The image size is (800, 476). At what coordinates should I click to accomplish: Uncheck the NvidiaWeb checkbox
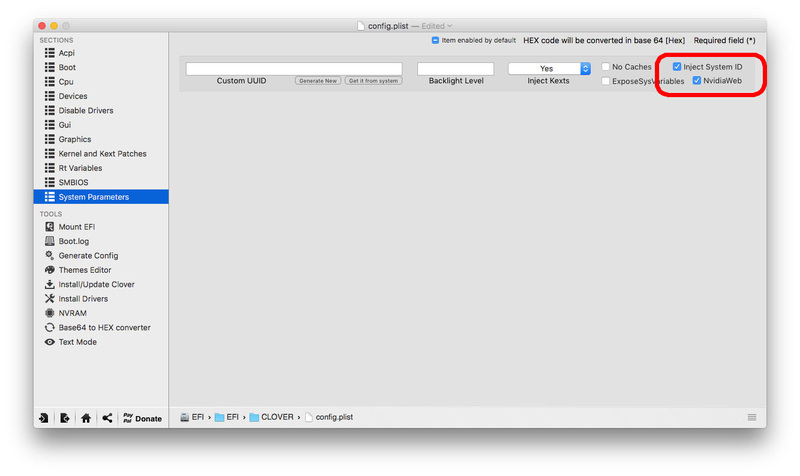(696, 80)
